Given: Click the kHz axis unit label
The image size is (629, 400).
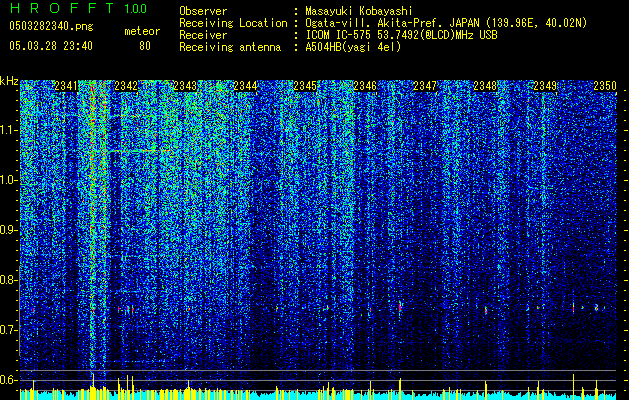Looking at the screenshot, I should (9, 81).
